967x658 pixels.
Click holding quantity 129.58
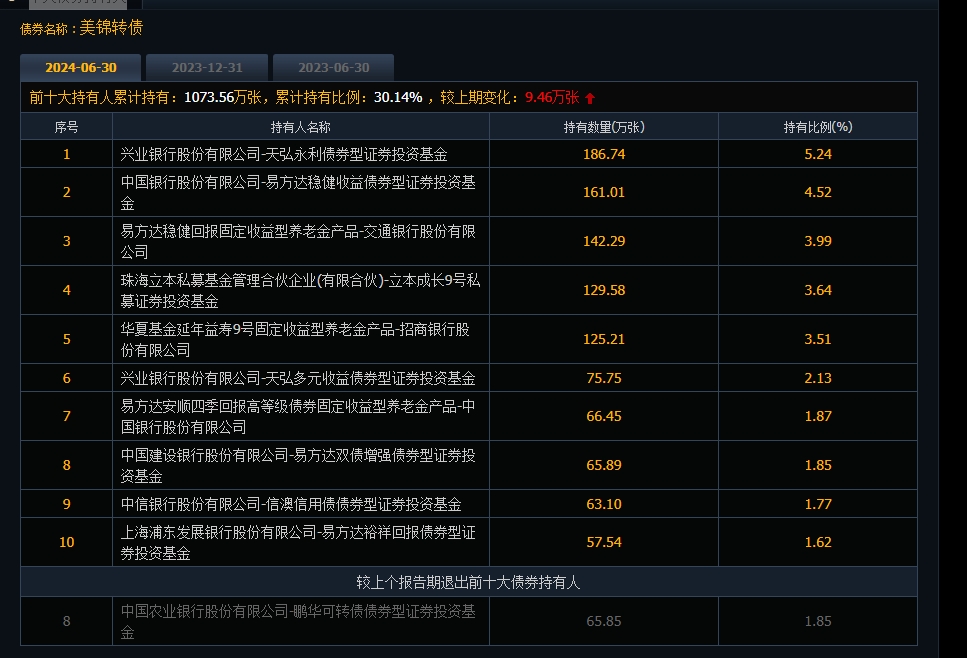(x=604, y=290)
